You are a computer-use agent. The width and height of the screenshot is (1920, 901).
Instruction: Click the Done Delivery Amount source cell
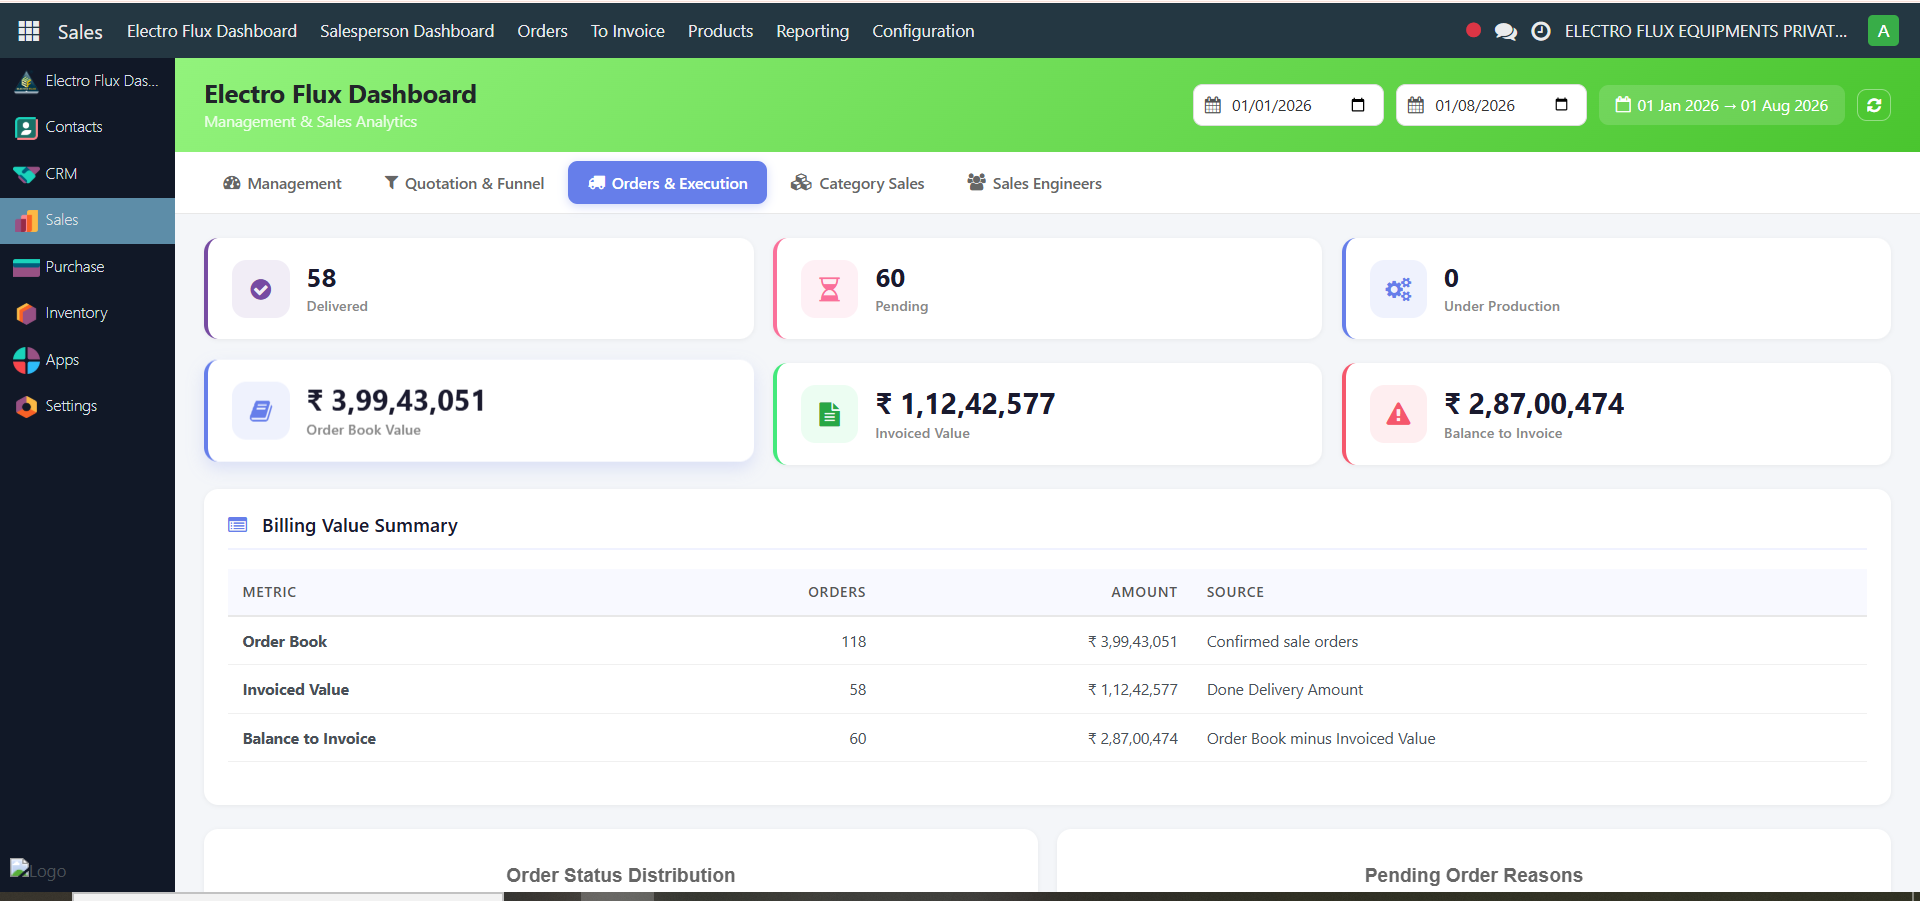click(1285, 689)
